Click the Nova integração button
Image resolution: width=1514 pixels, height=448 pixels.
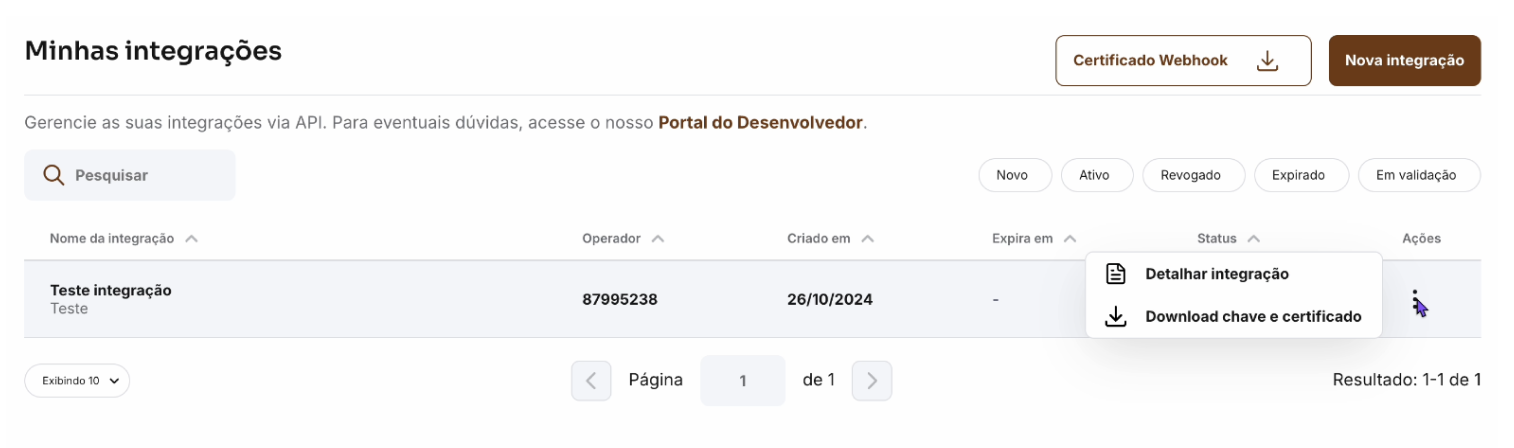pyautogui.click(x=1404, y=61)
